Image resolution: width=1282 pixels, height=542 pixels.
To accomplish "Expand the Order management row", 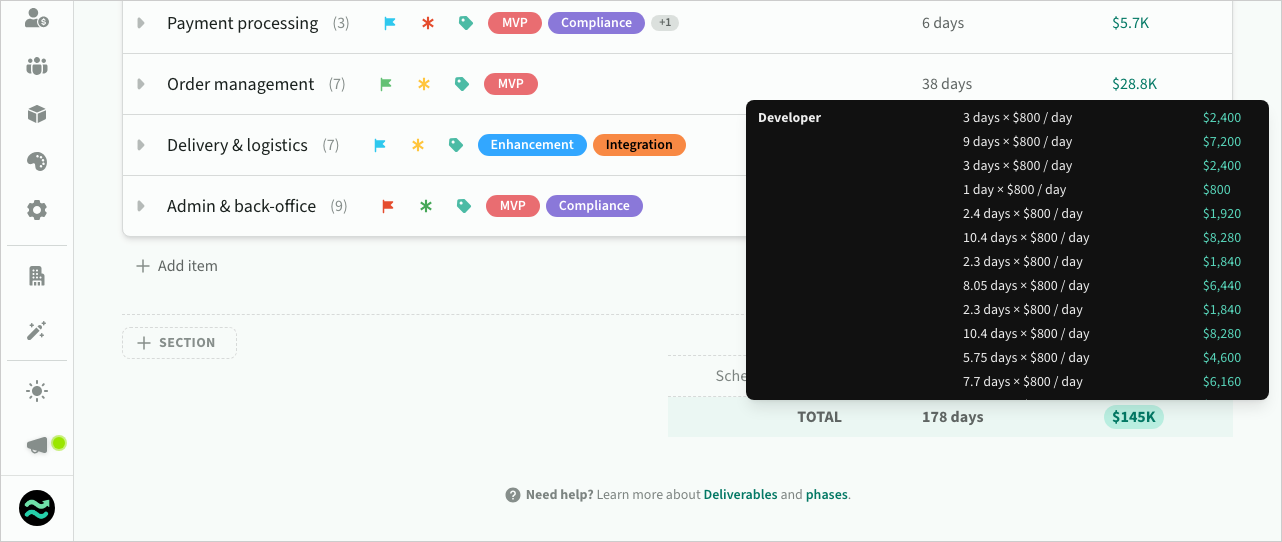I will click(141, 84).
